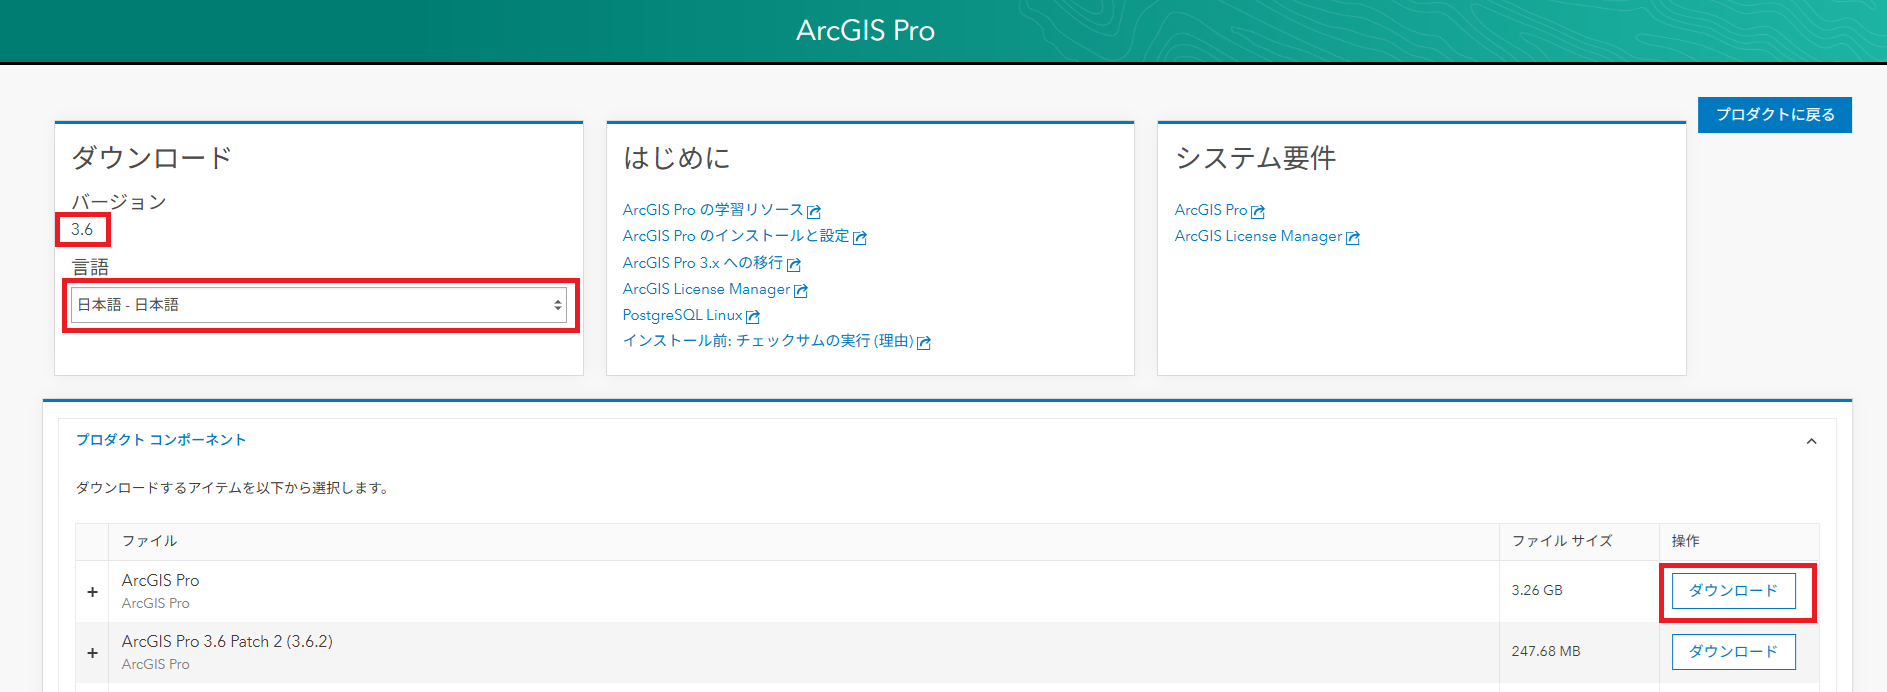The height and width of the screenshot is (692, 1887).
Task: Click external link icon beside チェックサムの実行 (理由)
Action: coord(924,342)
